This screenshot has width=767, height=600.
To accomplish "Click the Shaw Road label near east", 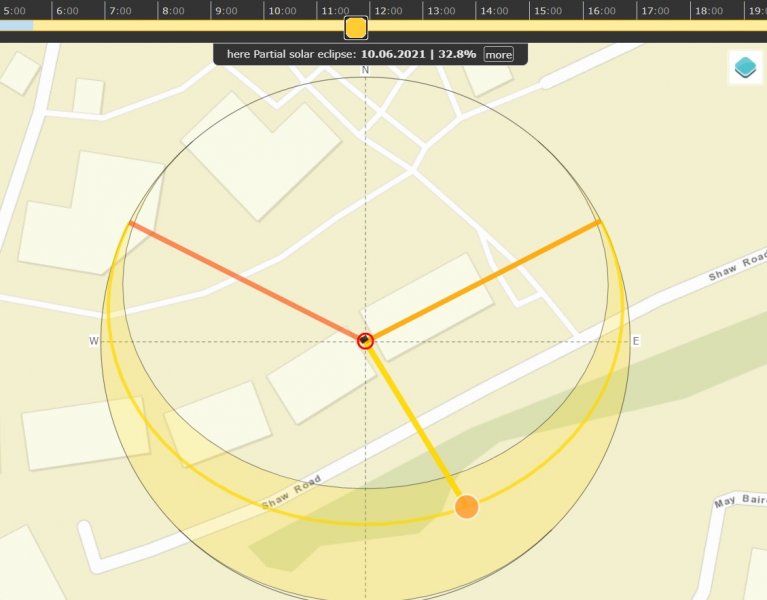I will 732,269.
